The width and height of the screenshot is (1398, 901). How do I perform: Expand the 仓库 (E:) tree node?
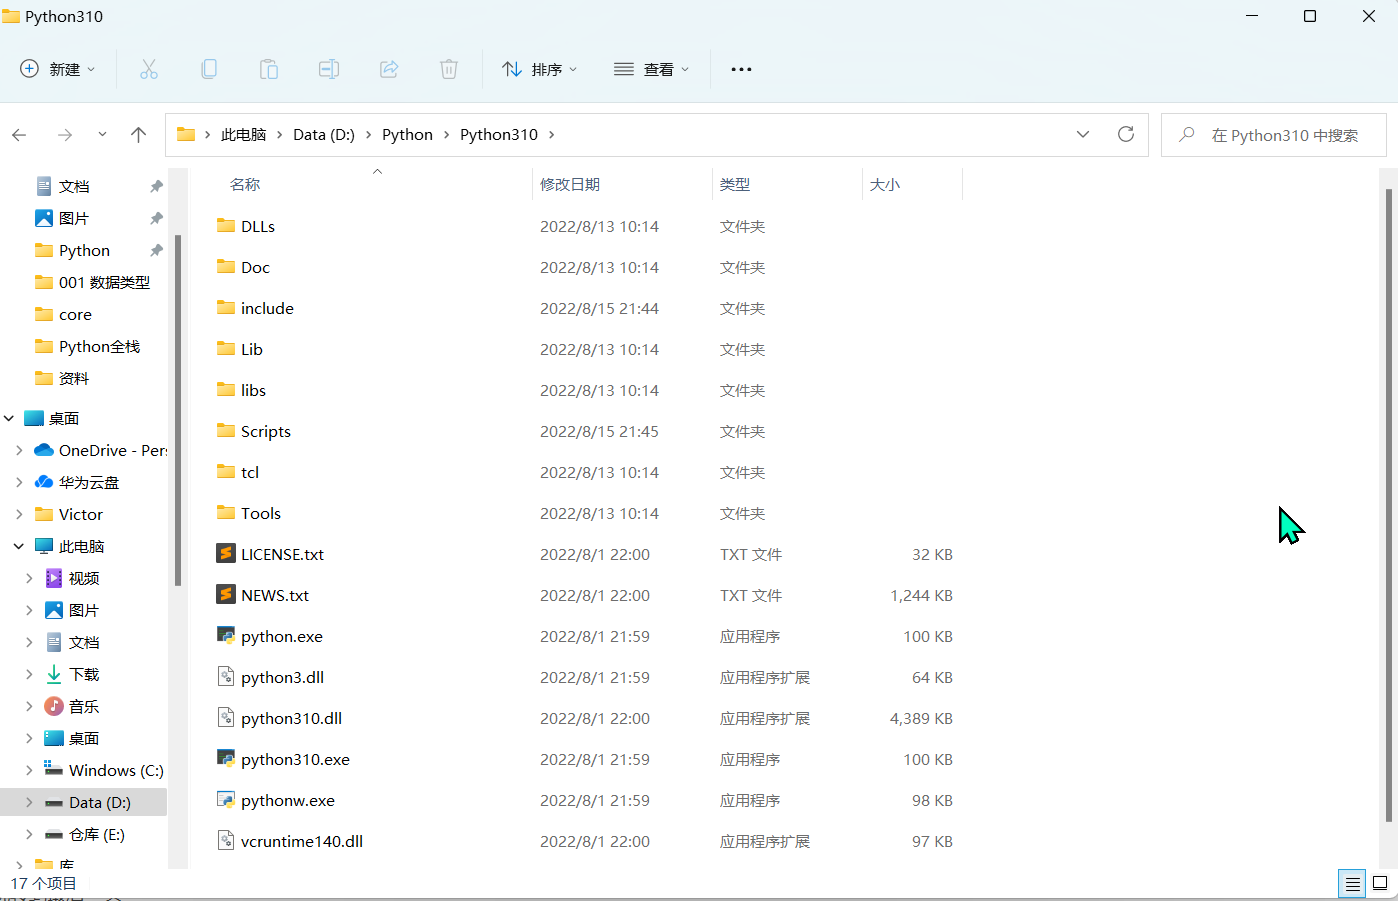(x=29, y=834)
